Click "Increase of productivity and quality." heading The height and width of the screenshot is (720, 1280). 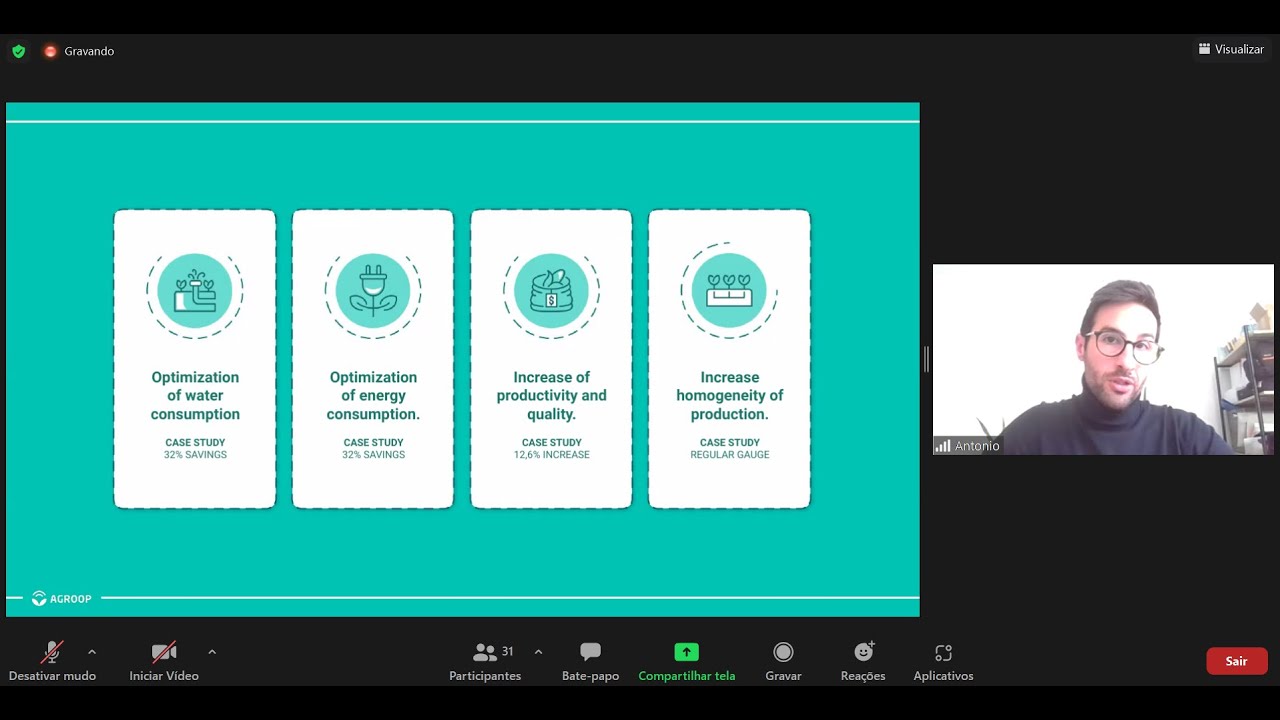[551, 396]
